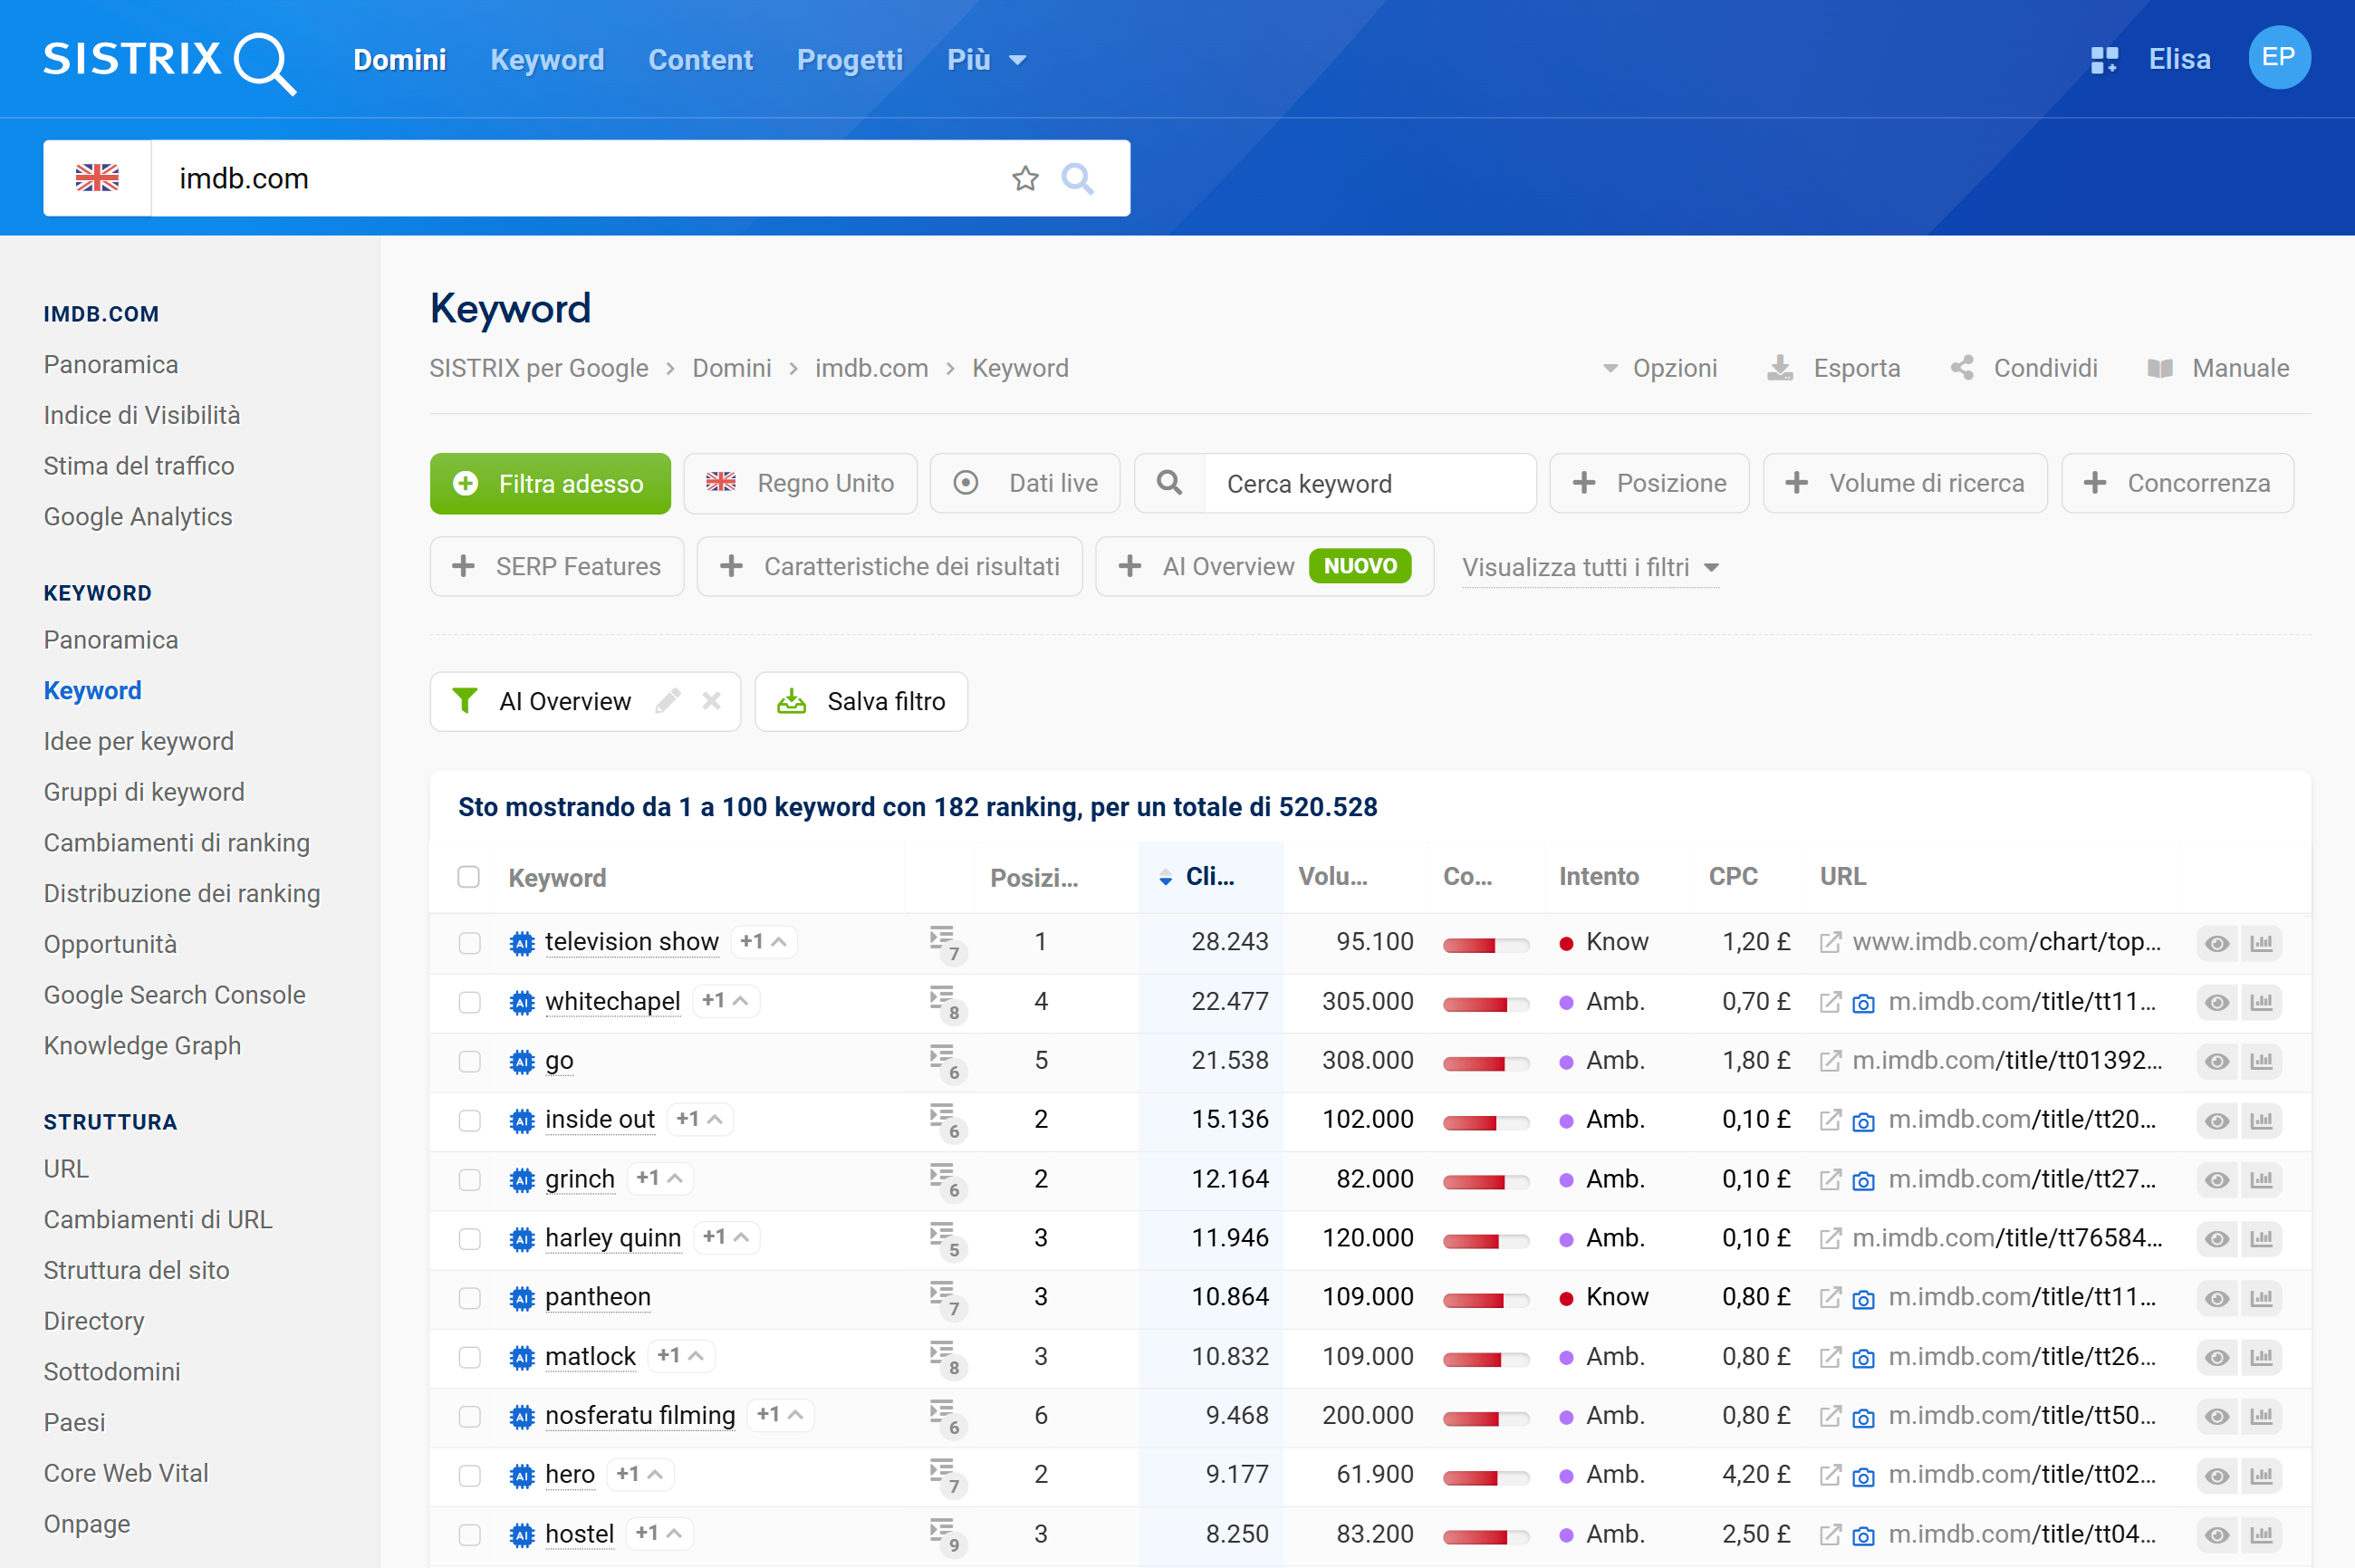Open the Progetti top menu
The height and width of the screenshot is (1568, 2355).
(849, 60)
